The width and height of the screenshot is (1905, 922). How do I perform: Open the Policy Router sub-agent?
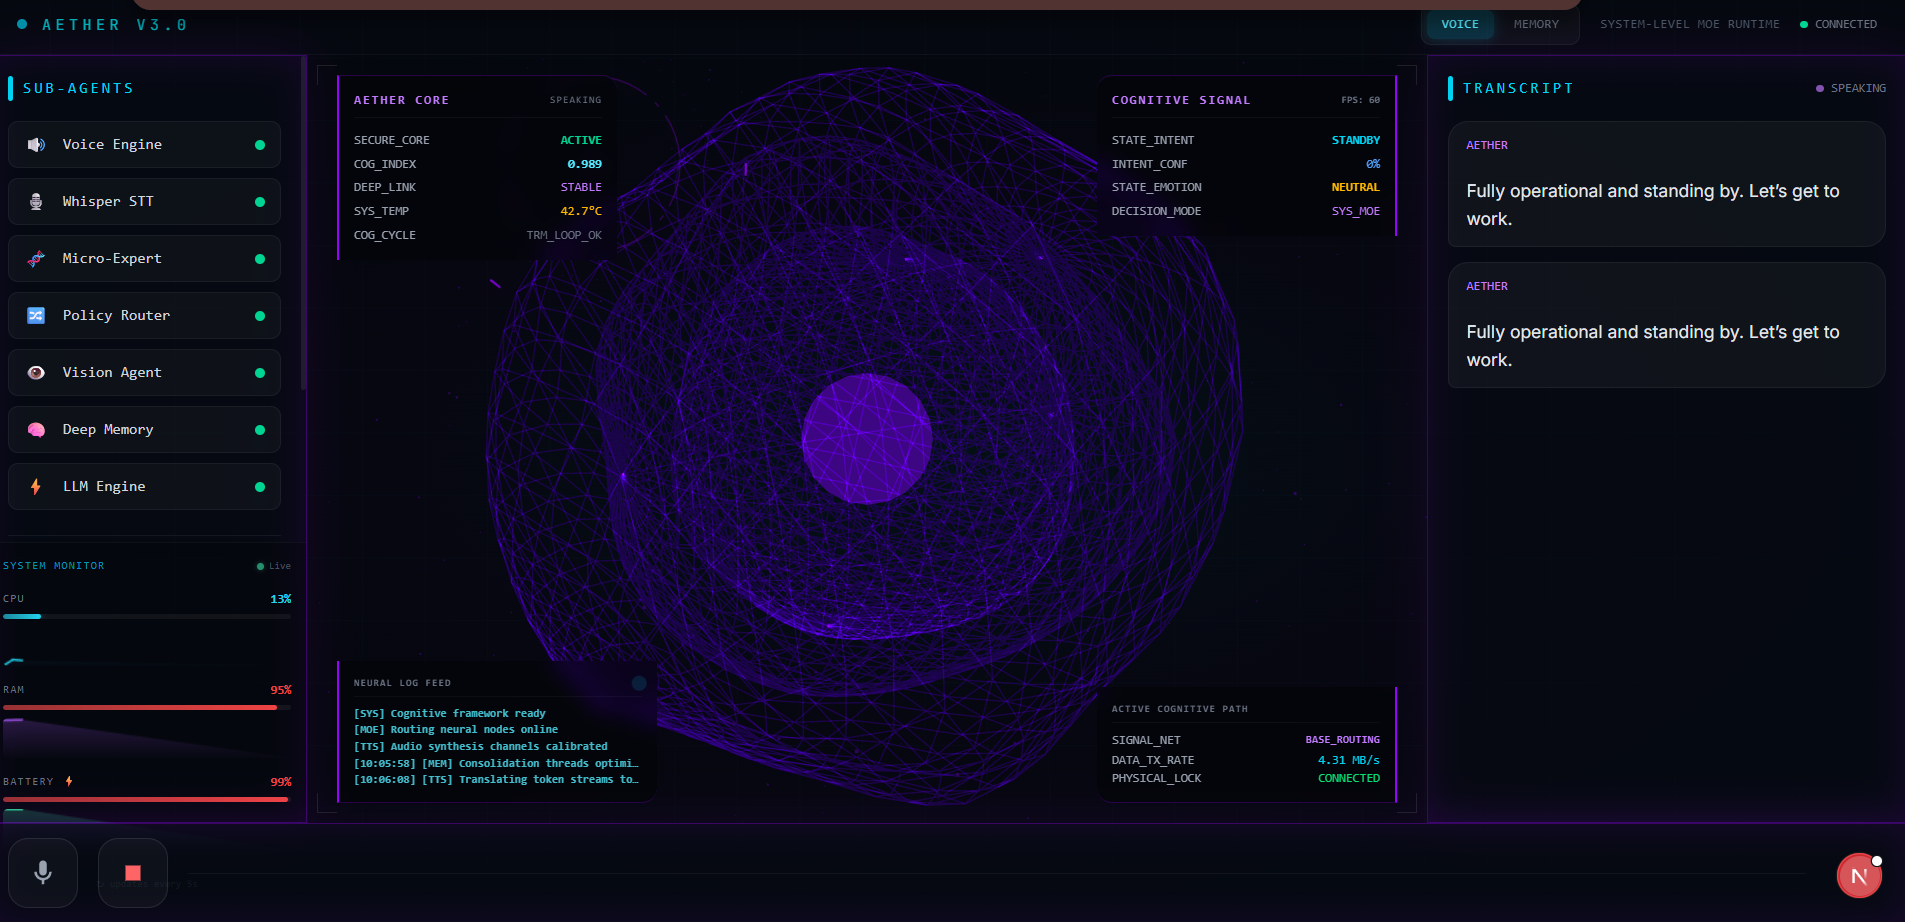tap(144, 316)
